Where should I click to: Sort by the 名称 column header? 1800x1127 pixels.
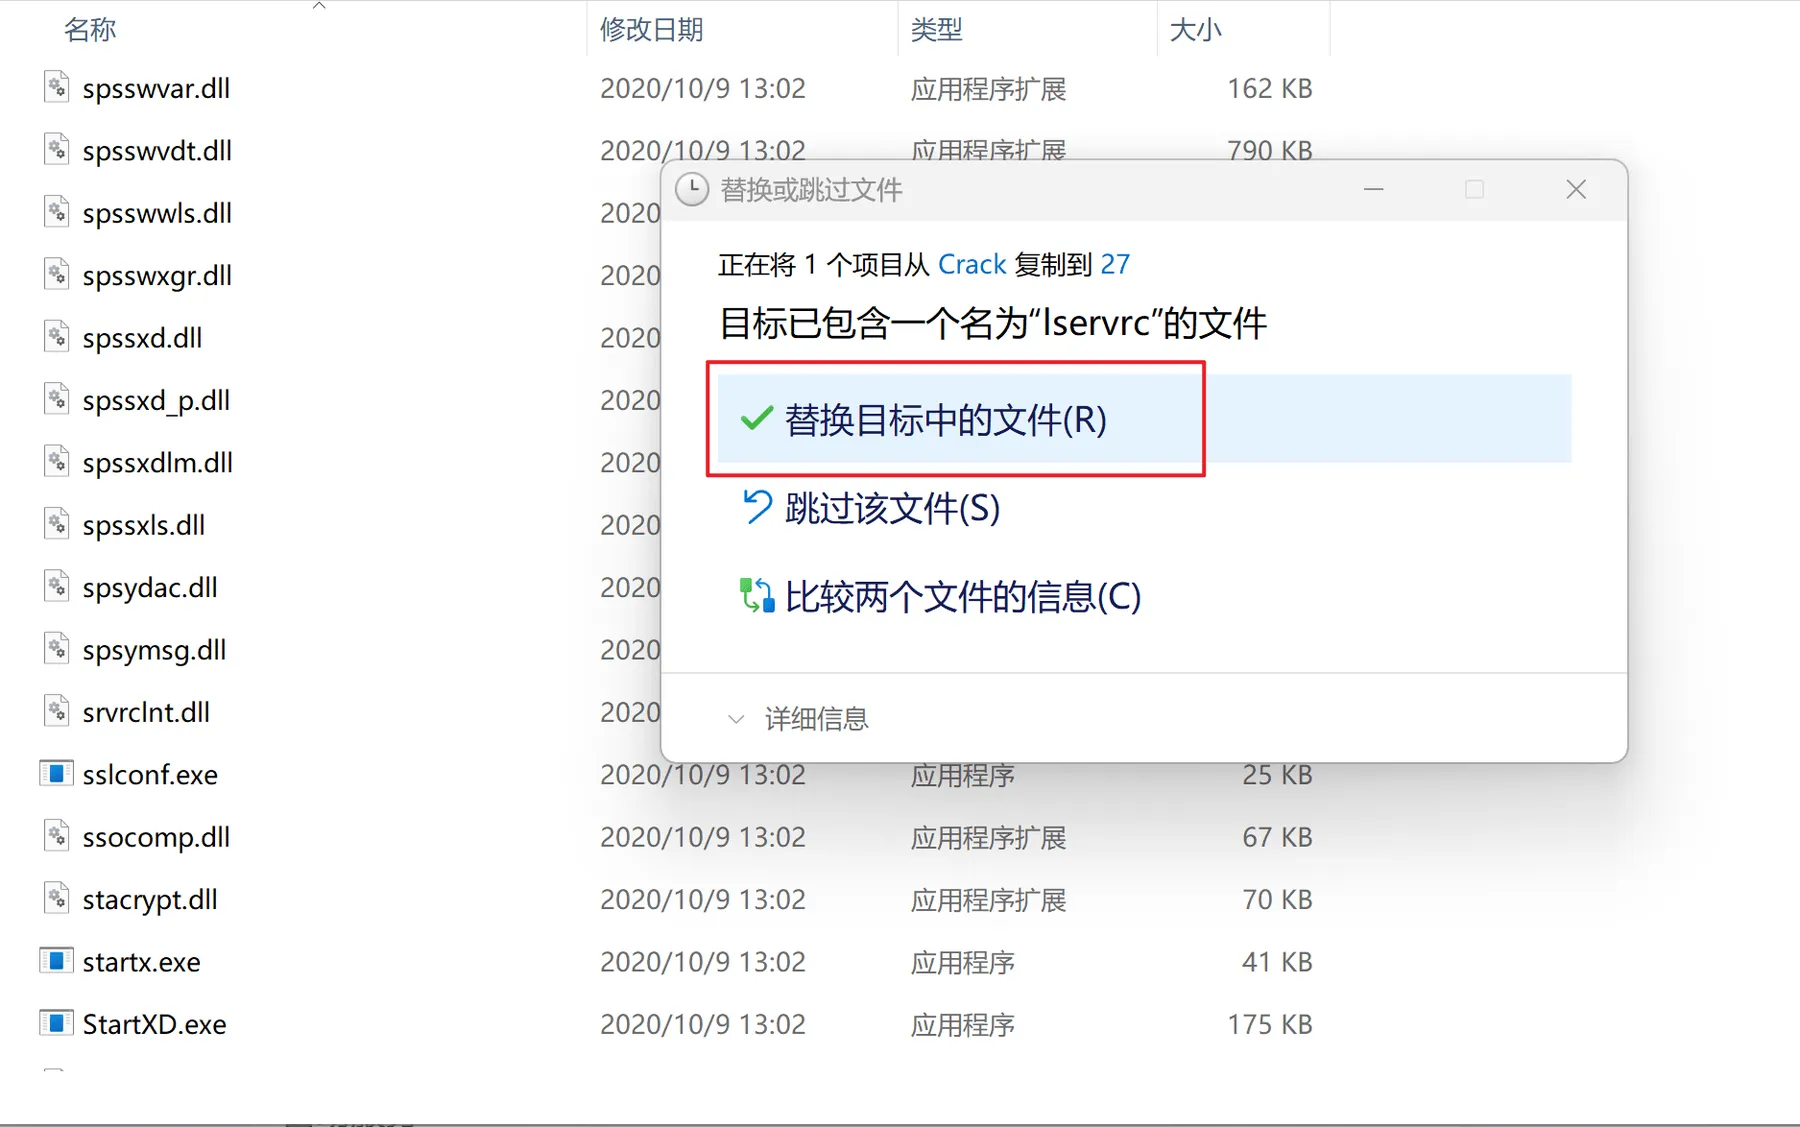click(x=90, y=29)
